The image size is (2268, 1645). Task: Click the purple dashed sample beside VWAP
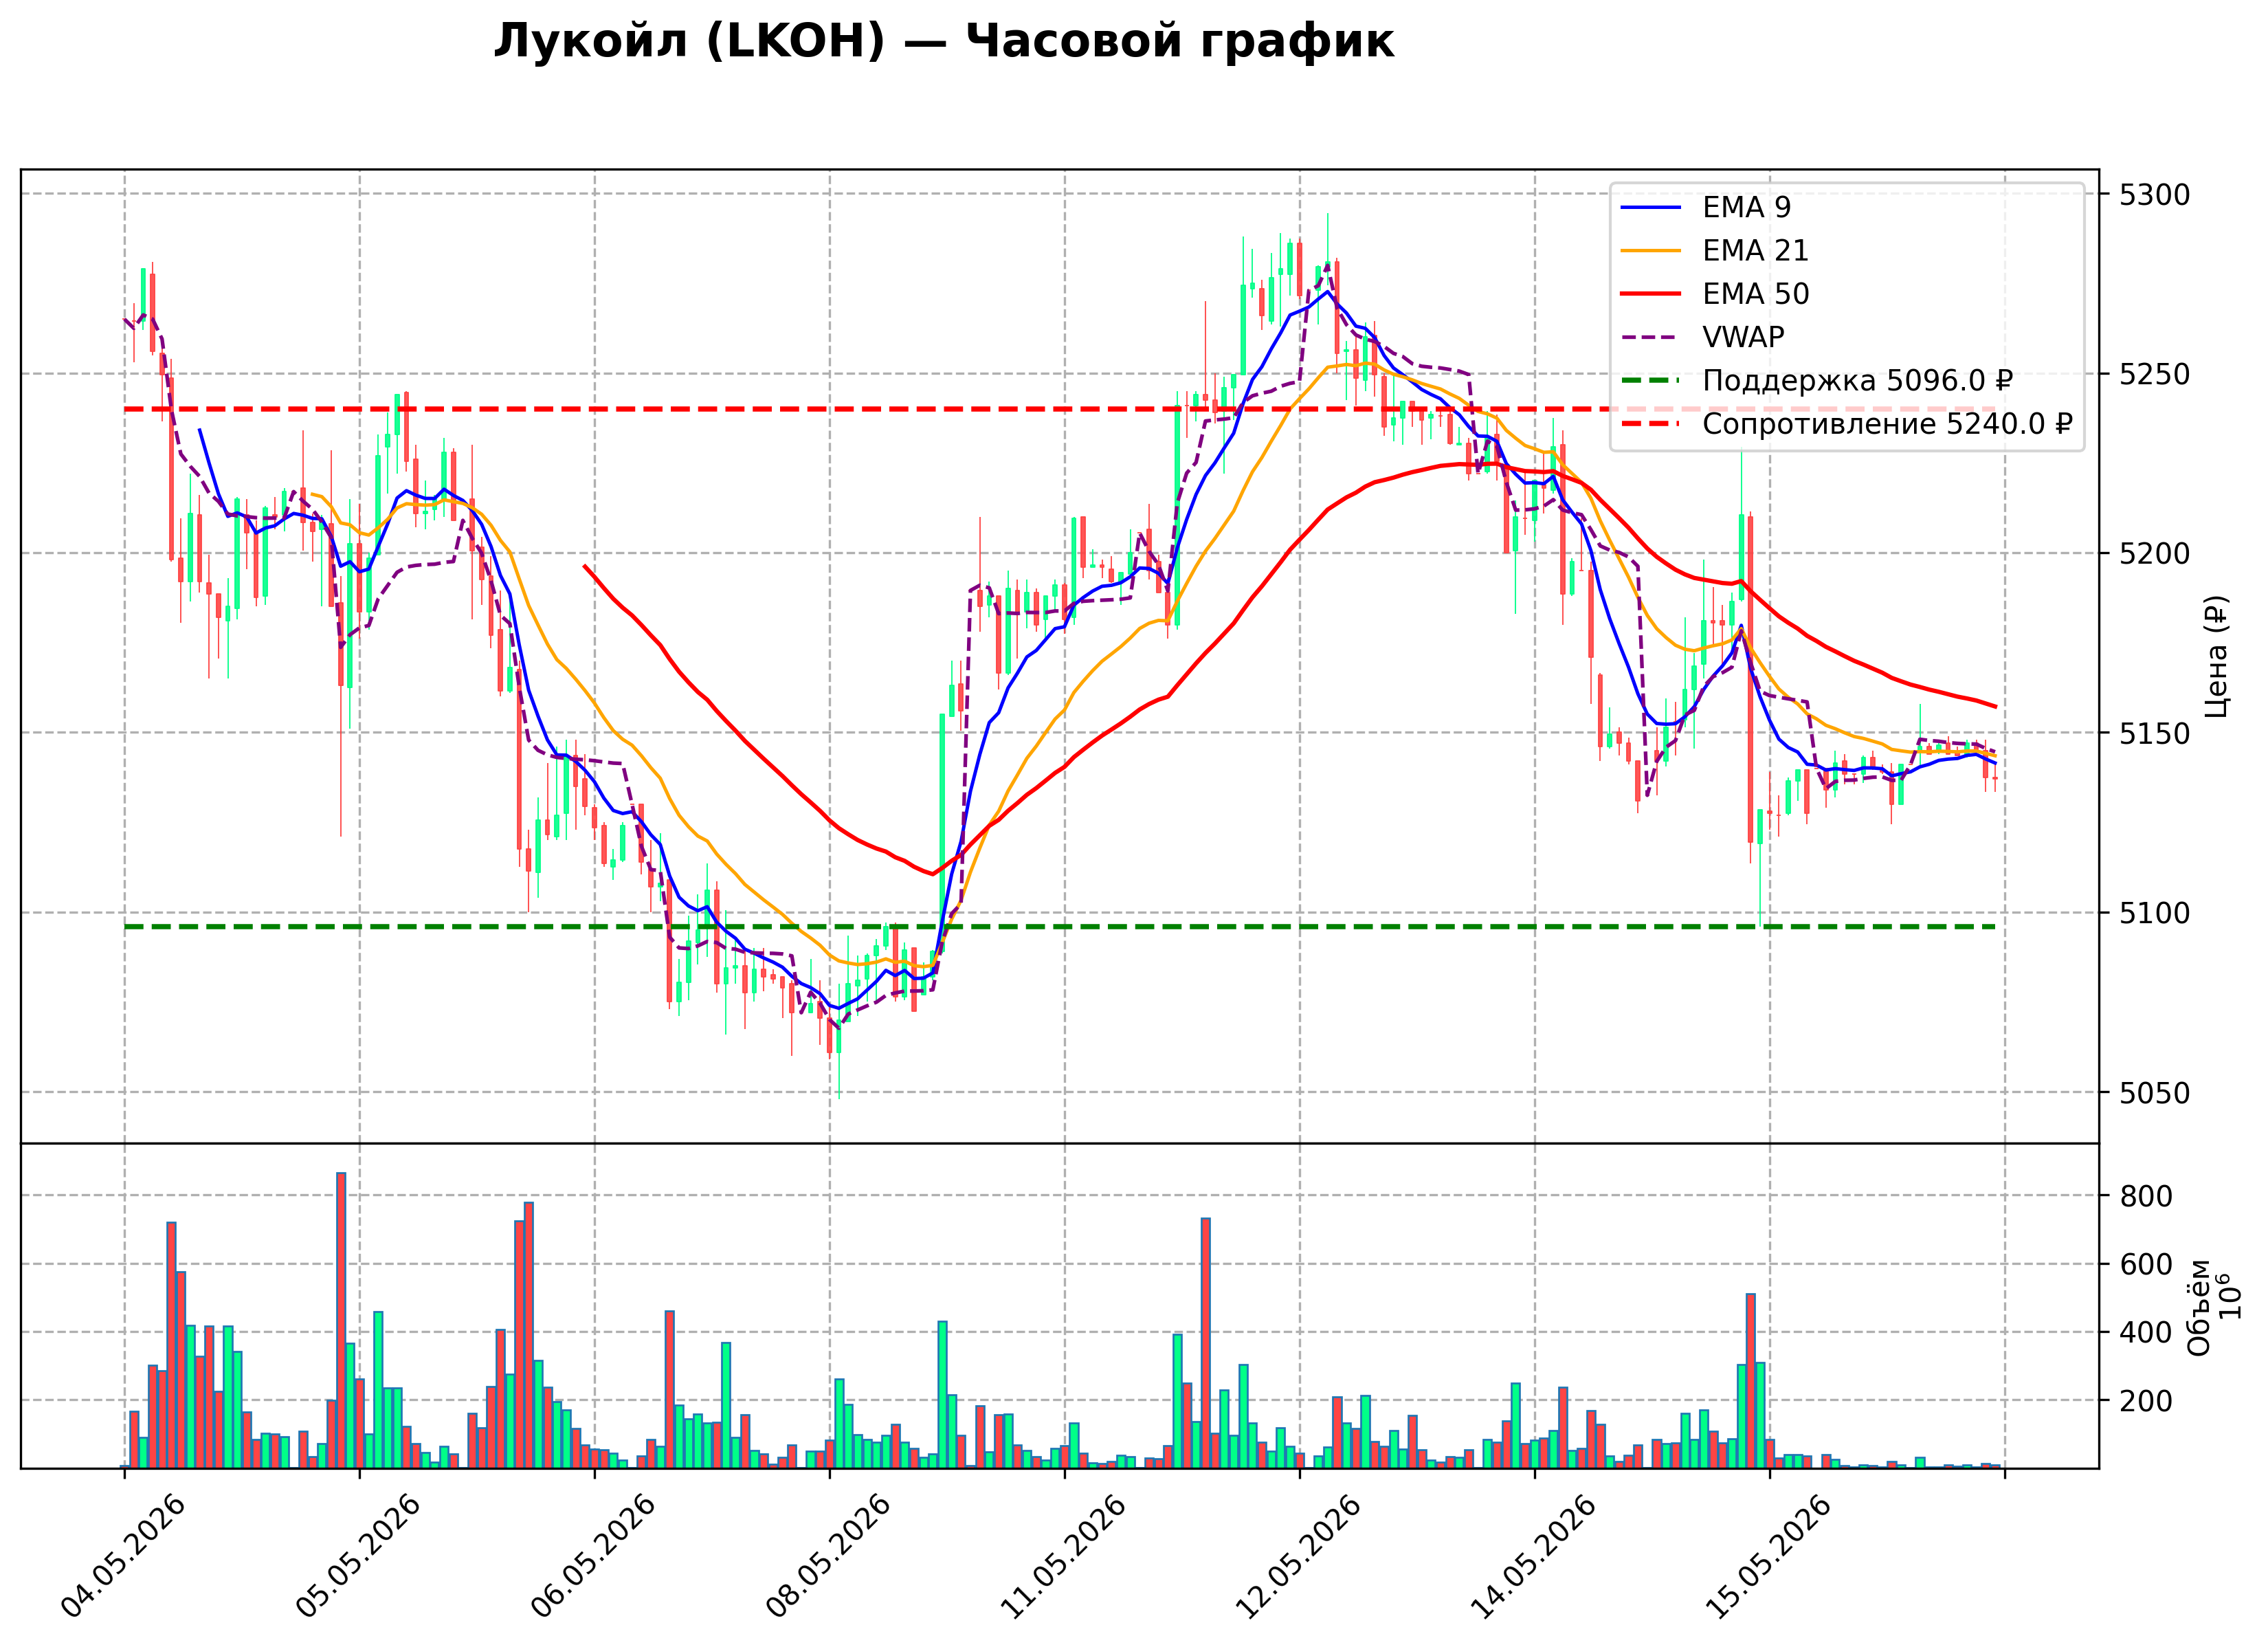tap(1651, 337)
